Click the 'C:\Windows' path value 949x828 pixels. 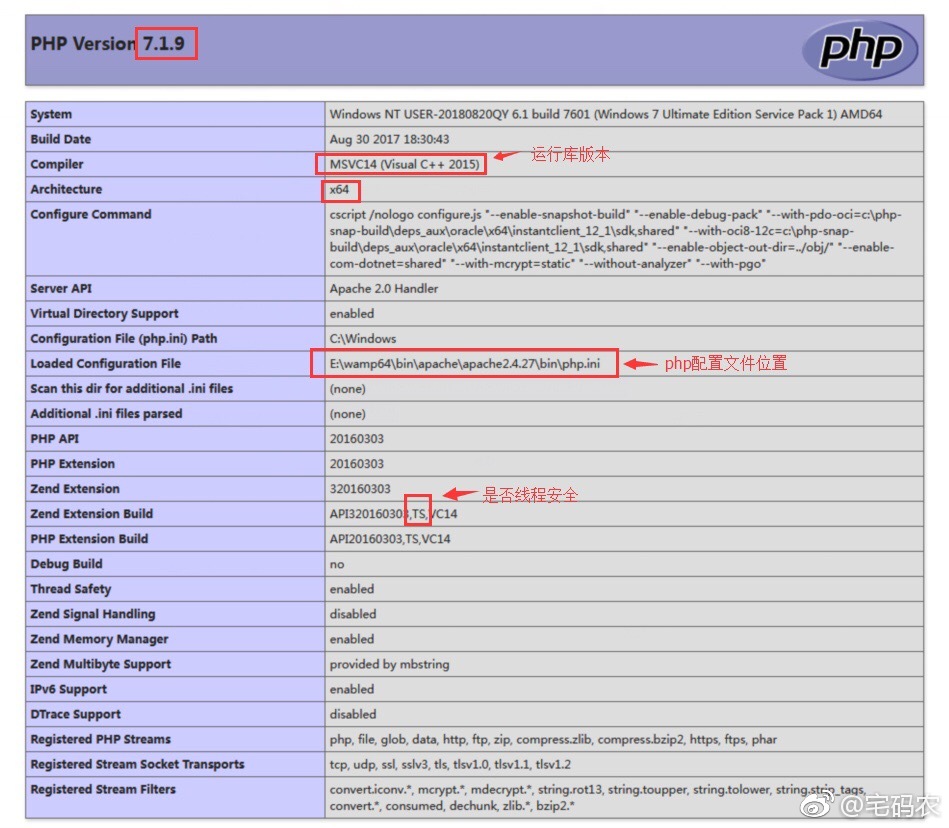[x=363, y=339]
